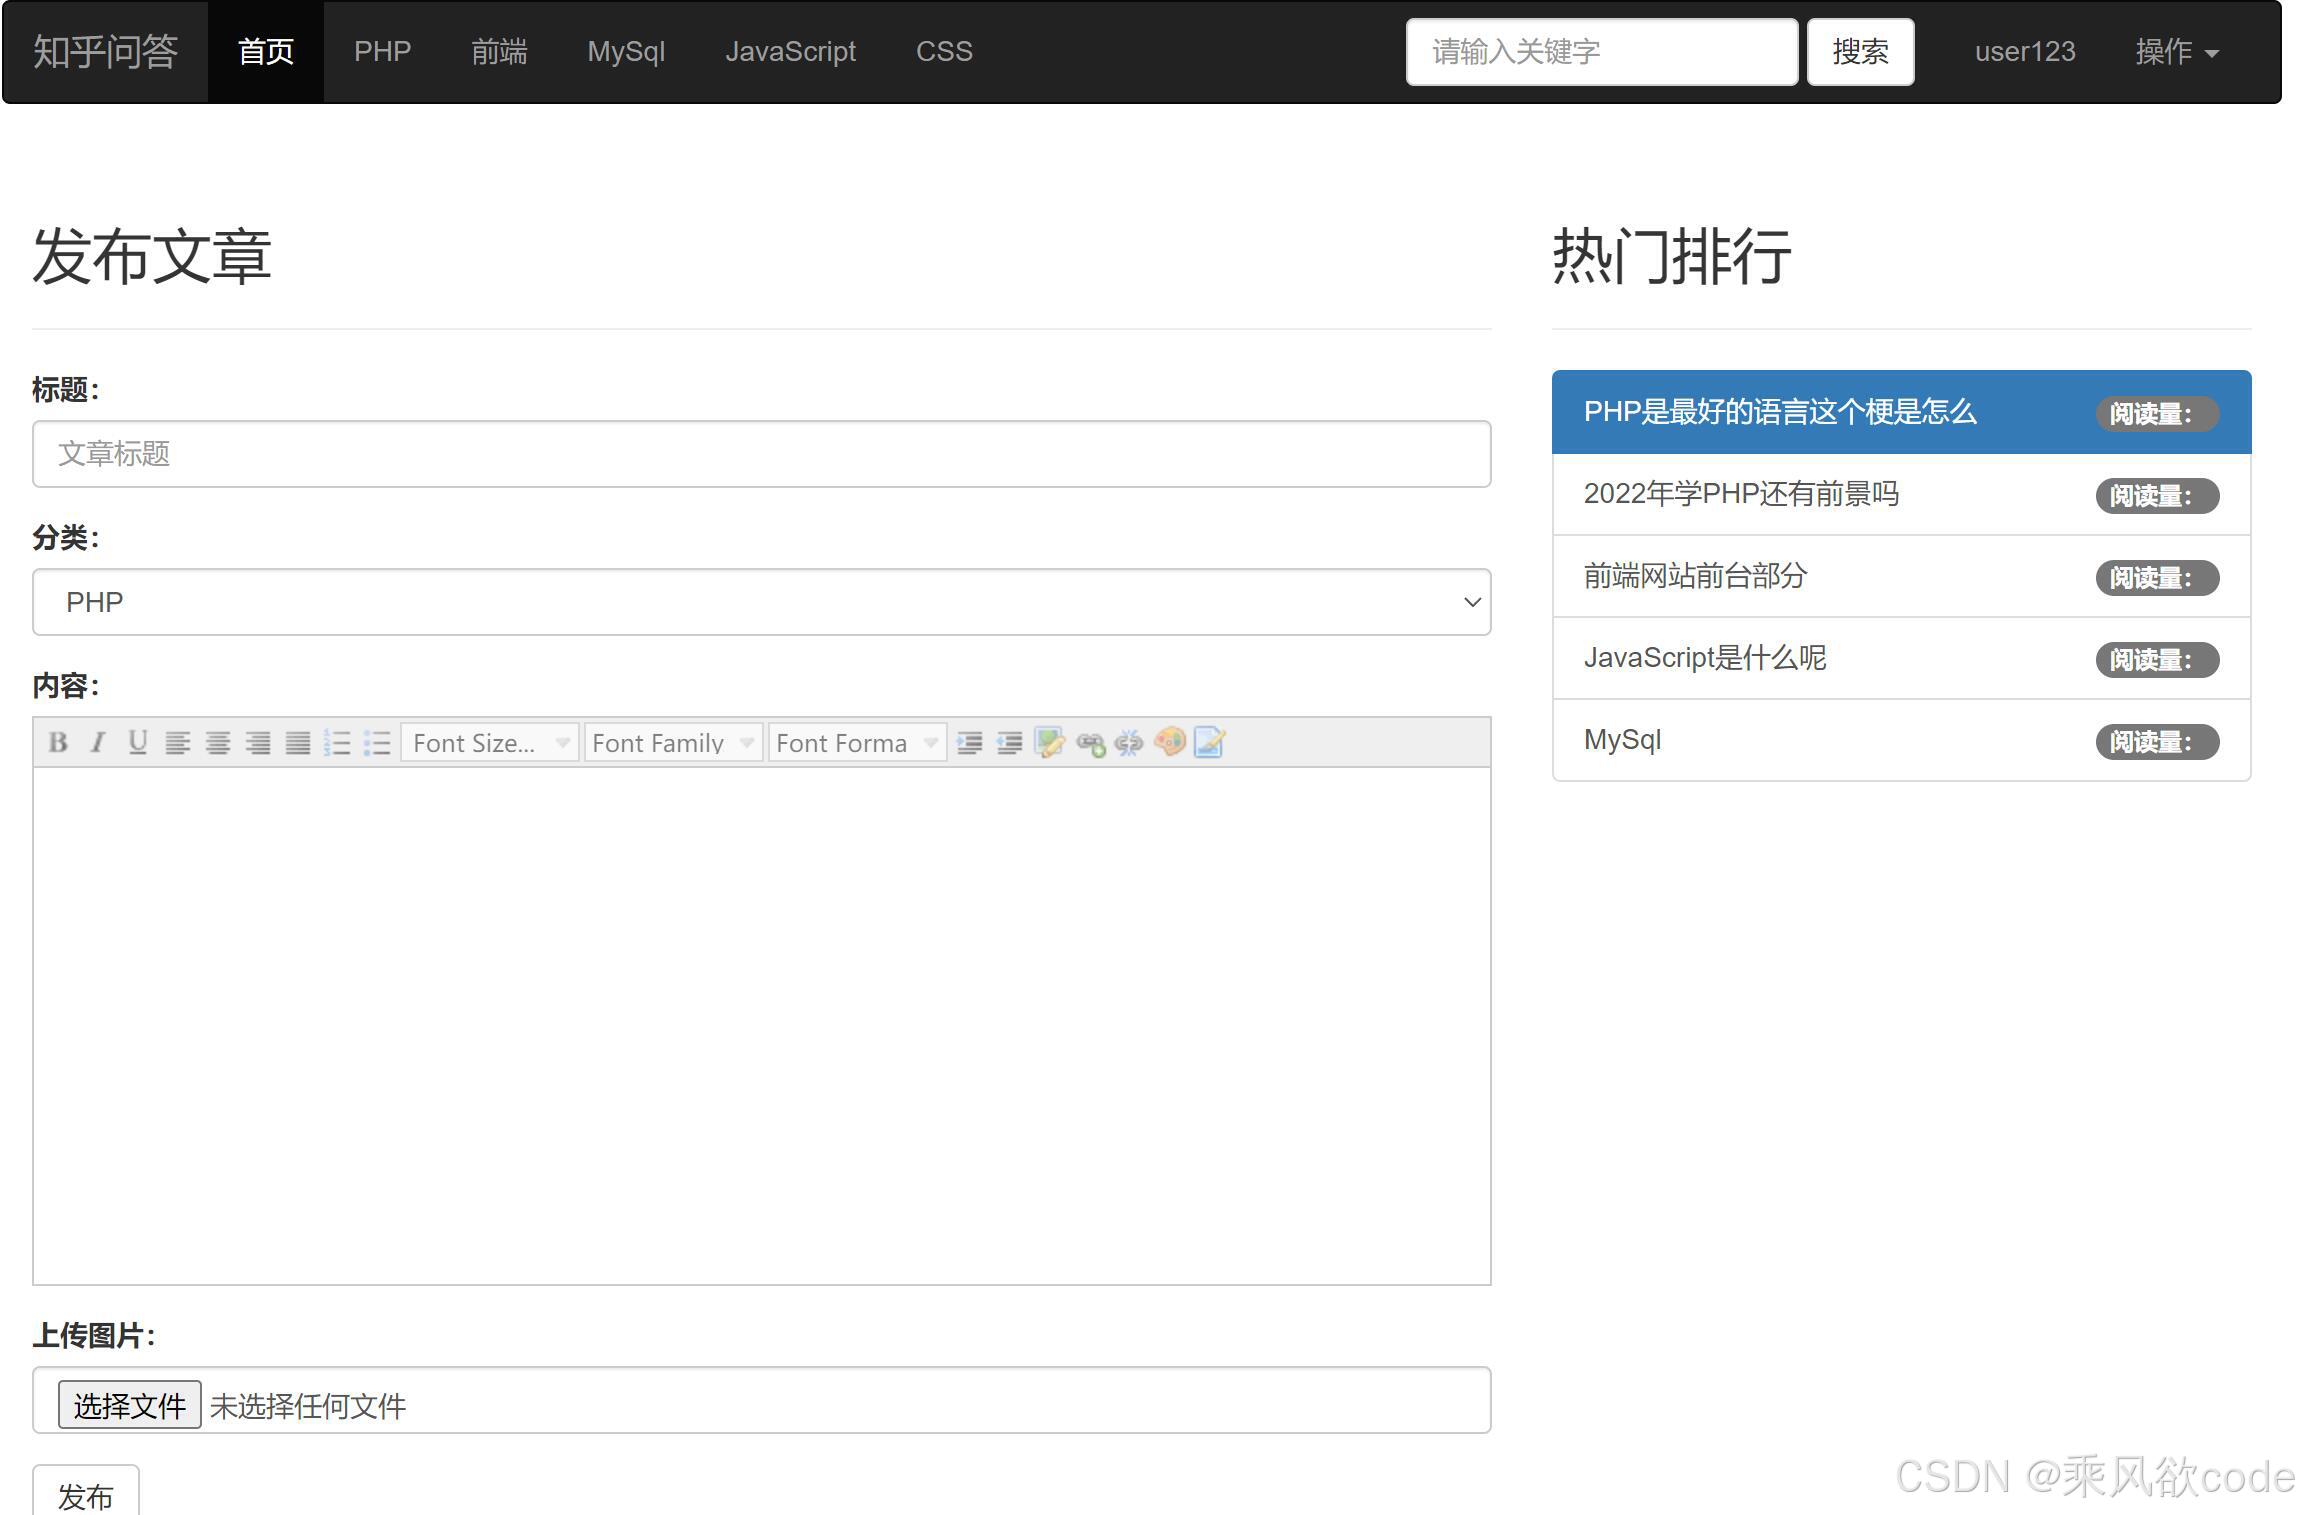Image resolution: width=2300 pixels, height=1515 pixels.
Task: Insert a numbered list
Action: point(339,742)
